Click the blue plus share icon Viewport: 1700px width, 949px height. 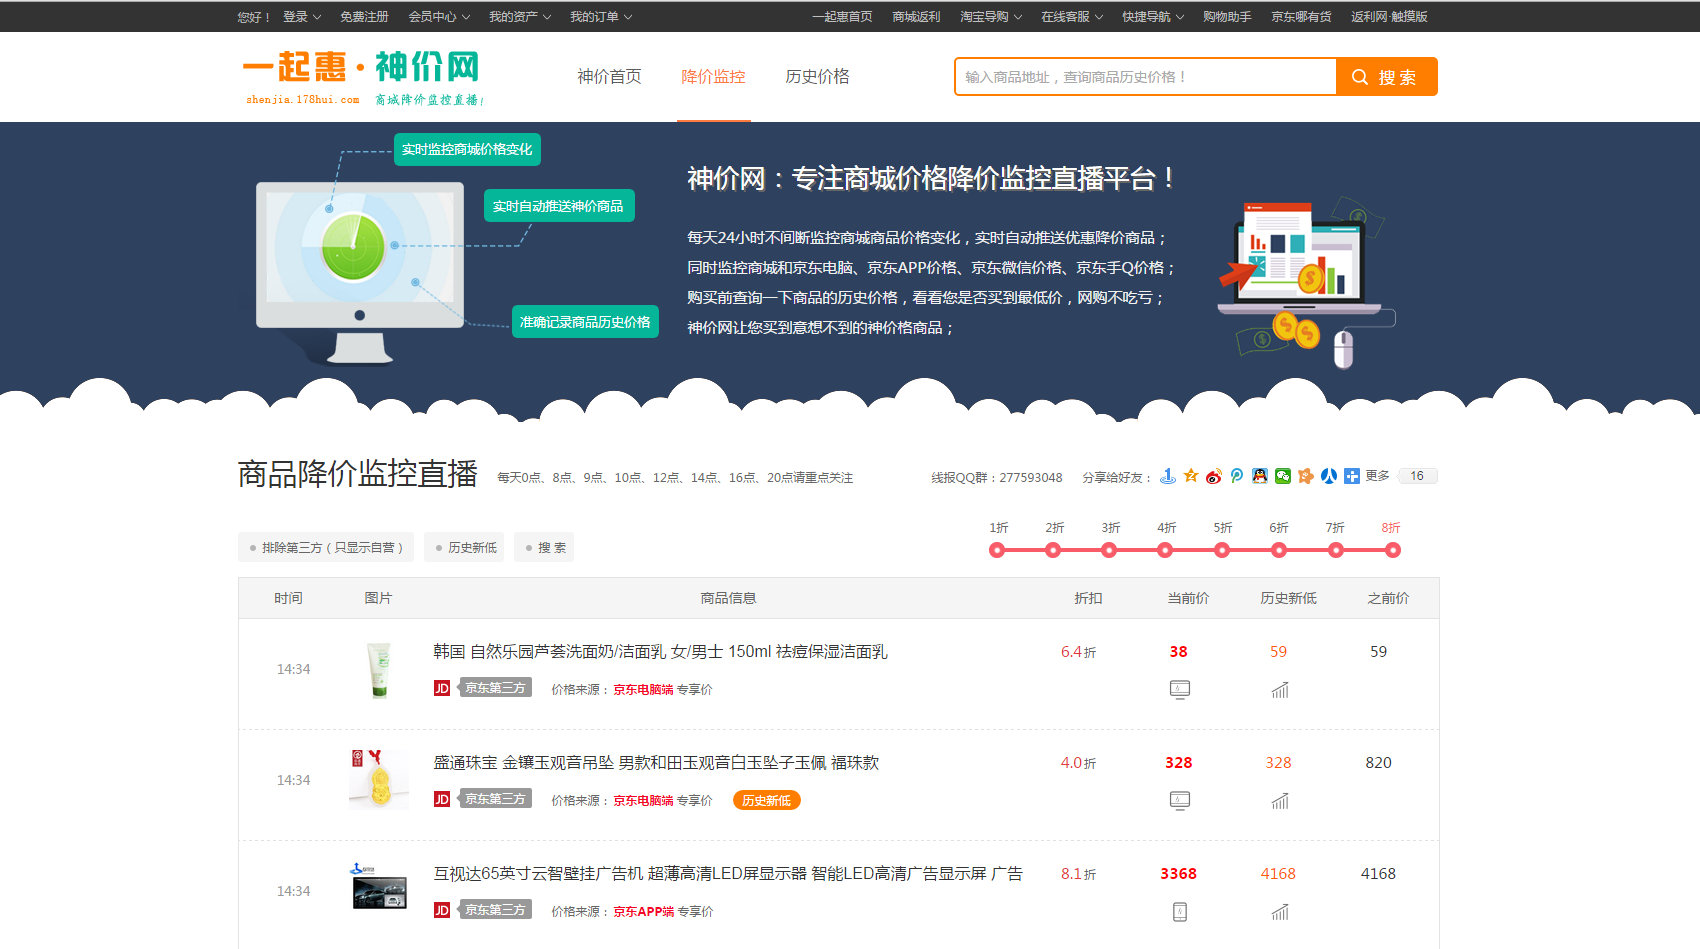click(x=1352, y=476)
